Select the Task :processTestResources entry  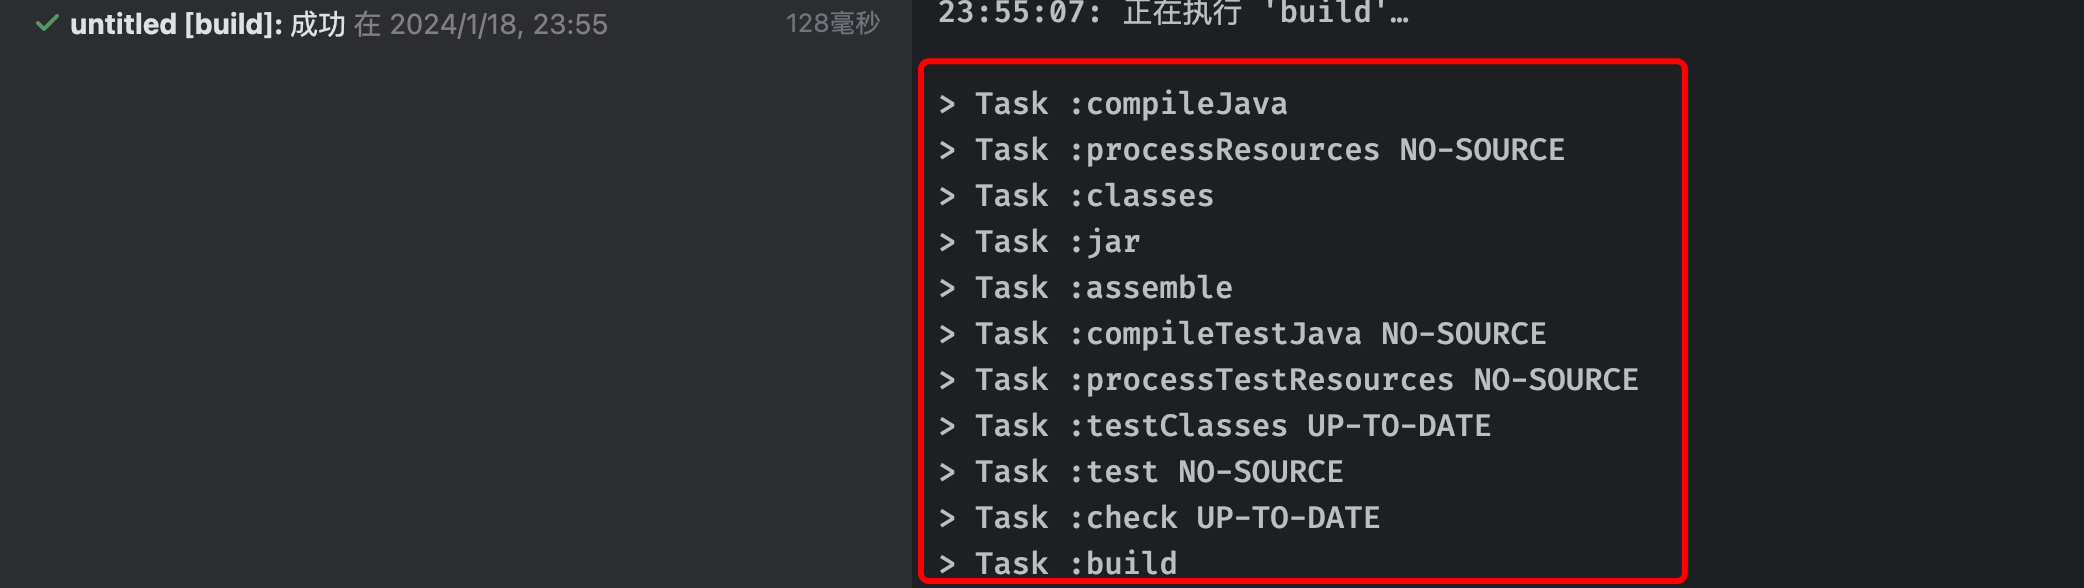[1285, 379]
